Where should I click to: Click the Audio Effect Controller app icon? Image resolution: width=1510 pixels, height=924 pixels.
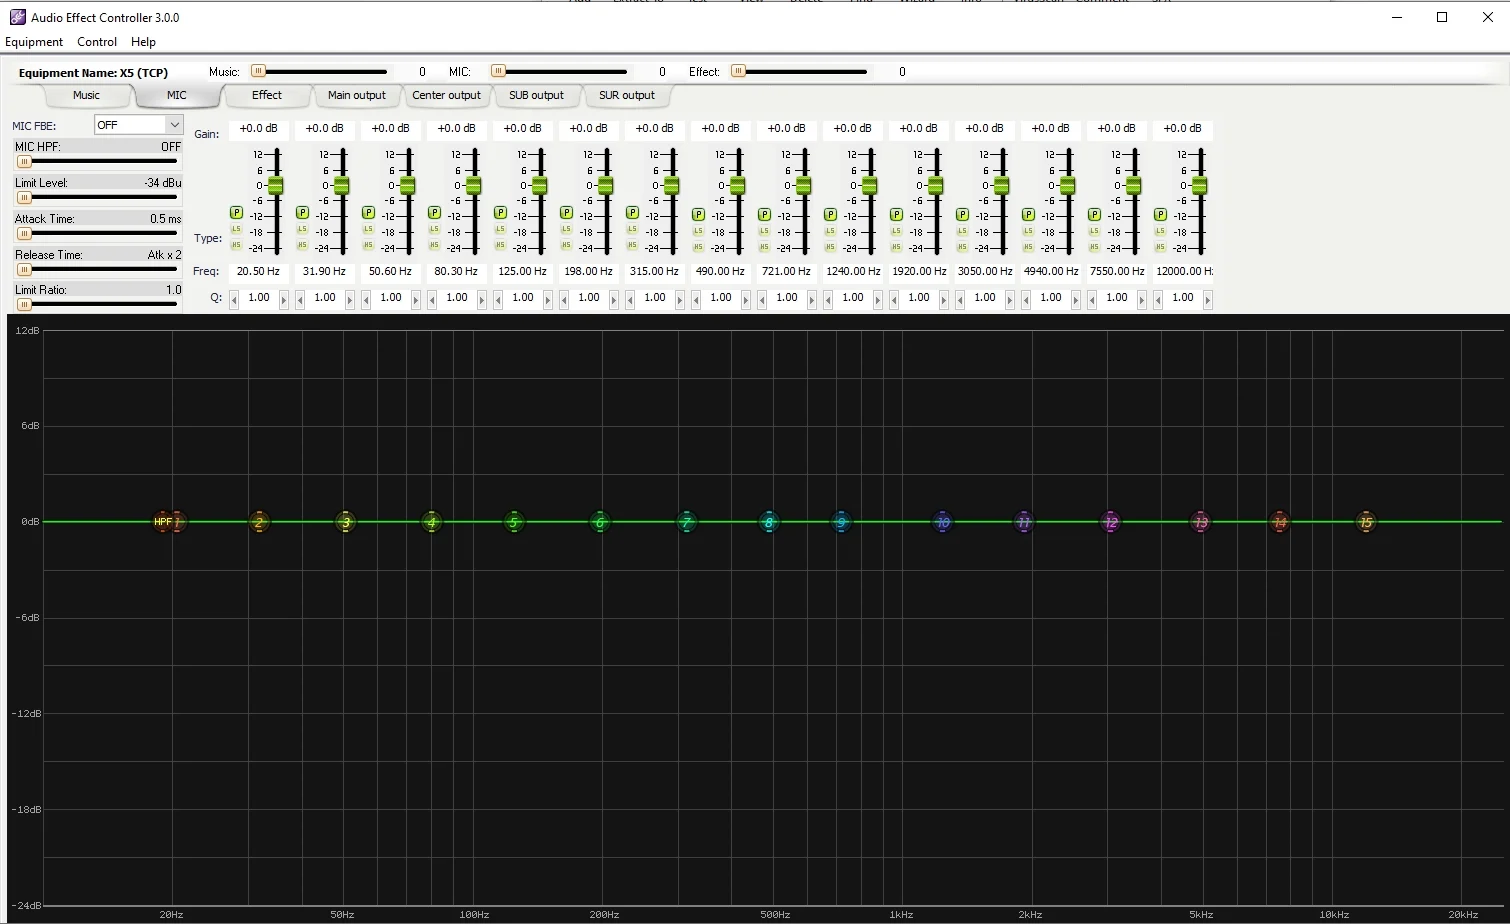coord(17,17)
